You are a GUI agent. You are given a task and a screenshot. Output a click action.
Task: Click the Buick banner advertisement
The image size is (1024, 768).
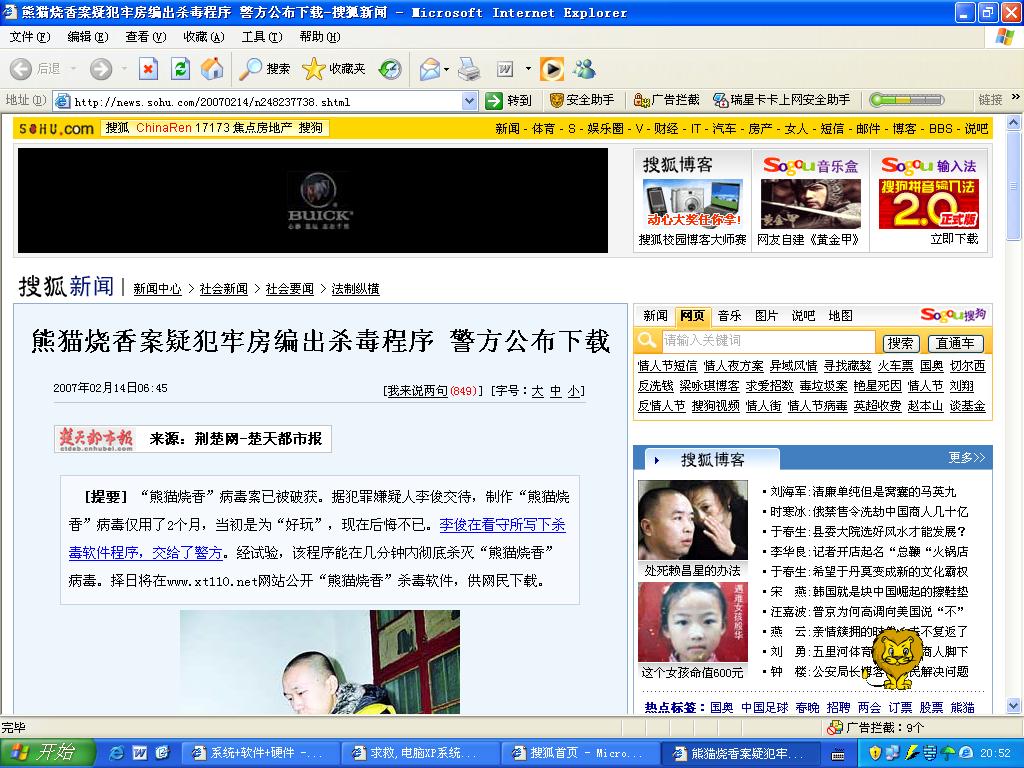[313, 200]
